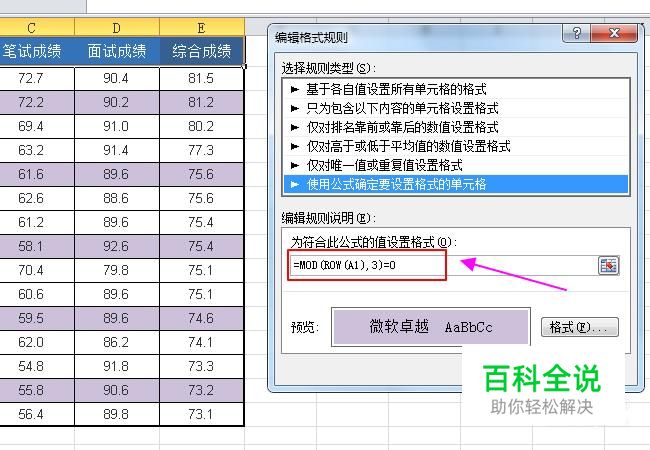Click cell with value 70.4

[36, 271]
